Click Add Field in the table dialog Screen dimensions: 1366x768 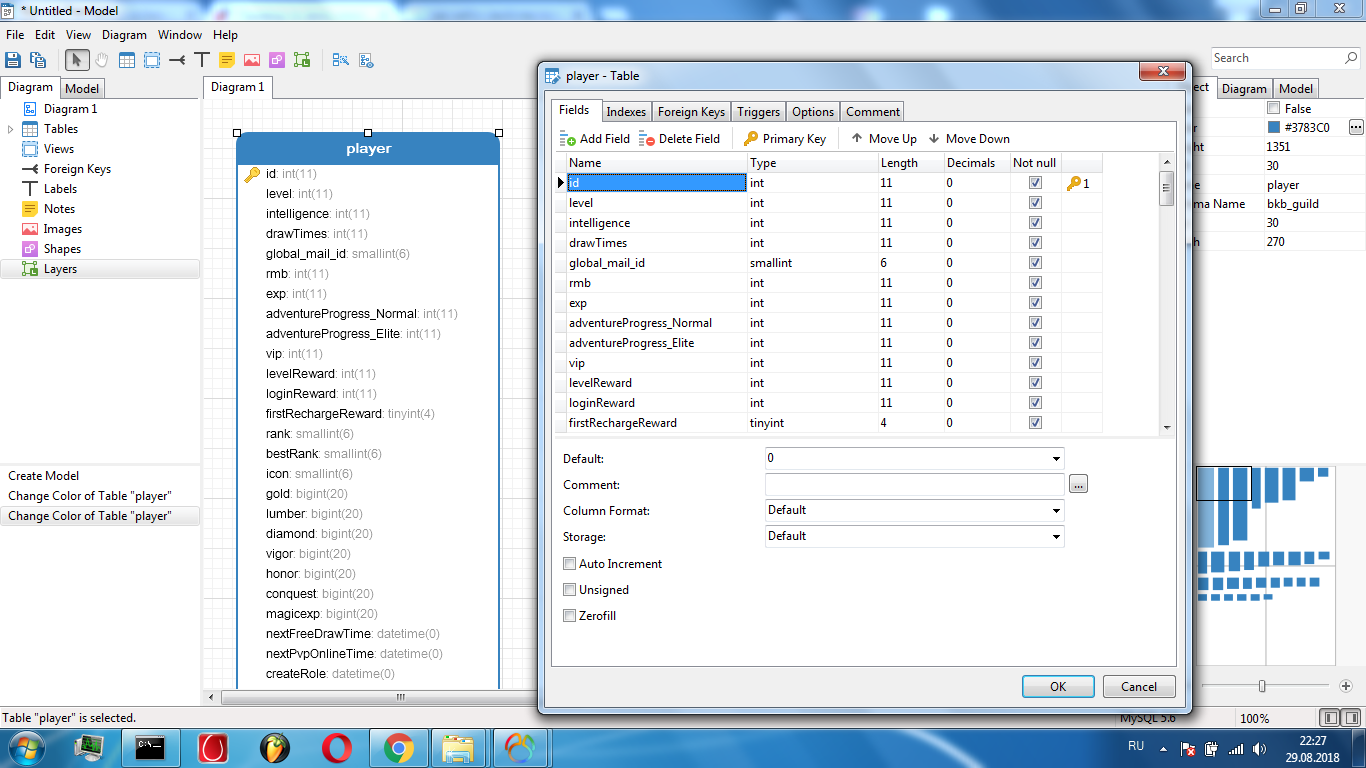pyautogui.click(x=595, y=139)
